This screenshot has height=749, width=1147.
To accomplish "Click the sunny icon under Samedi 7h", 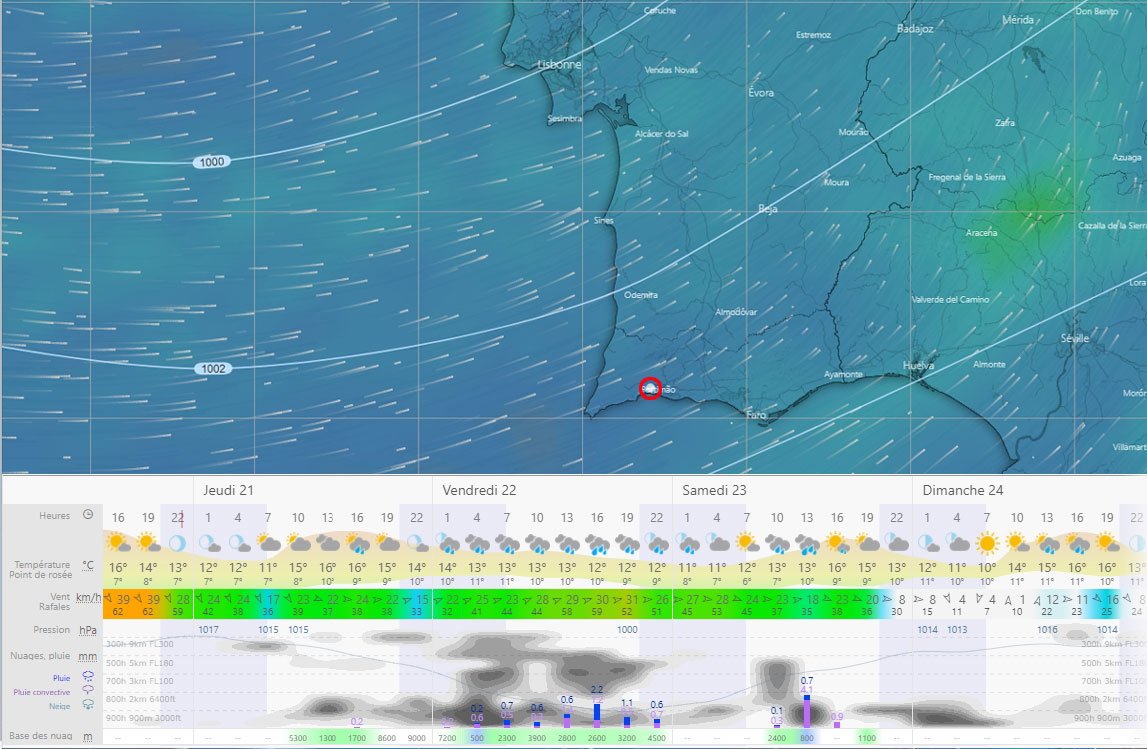I will 747,543.
